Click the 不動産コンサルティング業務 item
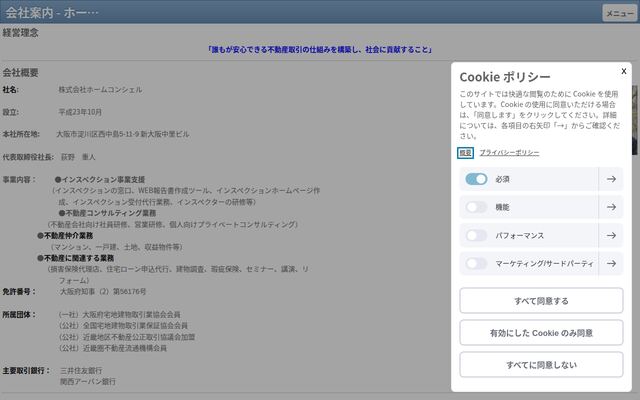This screenshot has height=400, width=640. point(107,213)
